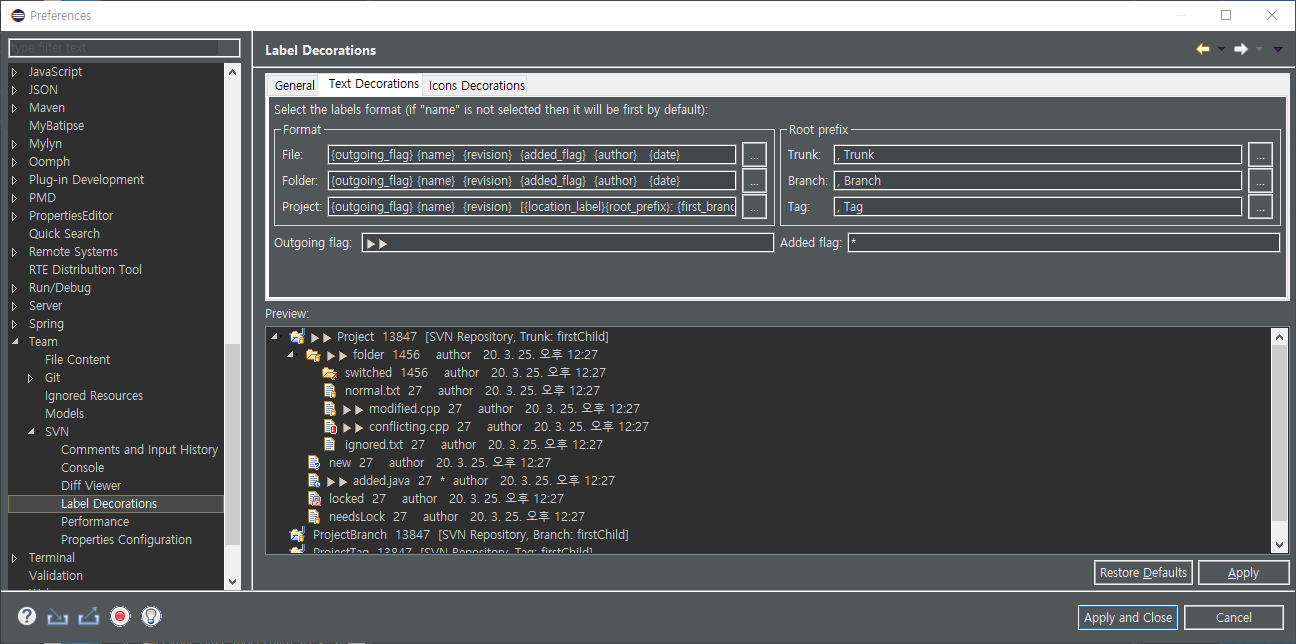Expand the Git preferences node
Image resolution: width=1296 pixels, height=644 pixels.
(x=30, y=378)
